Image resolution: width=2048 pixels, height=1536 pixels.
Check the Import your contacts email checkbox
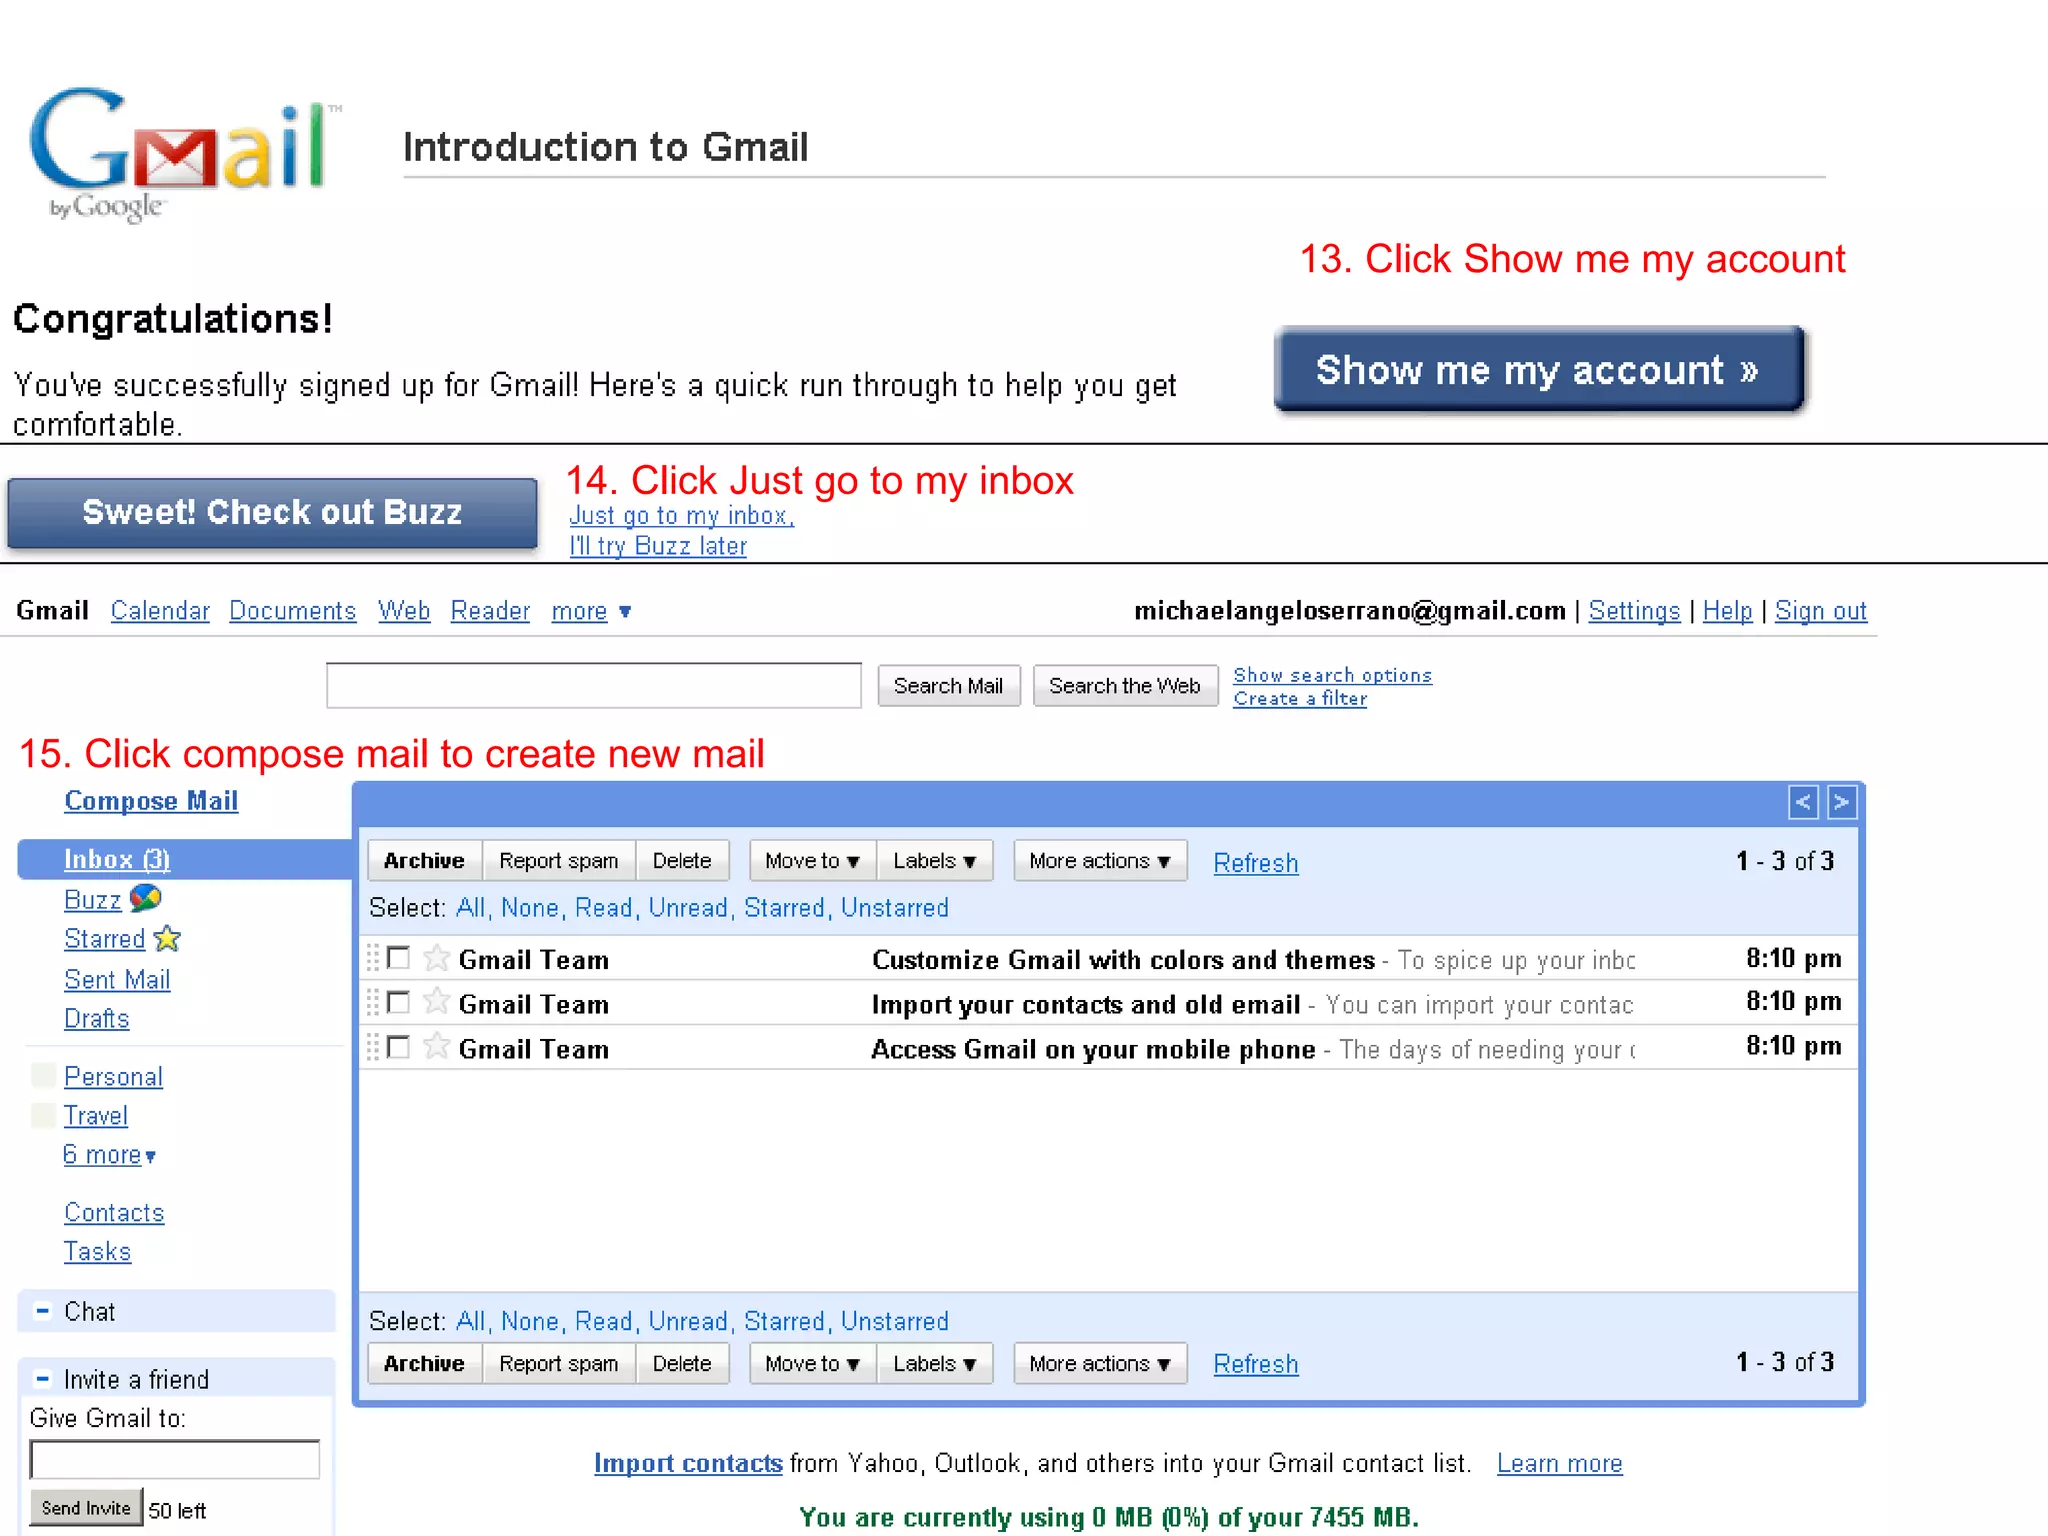coord(398,1002)
